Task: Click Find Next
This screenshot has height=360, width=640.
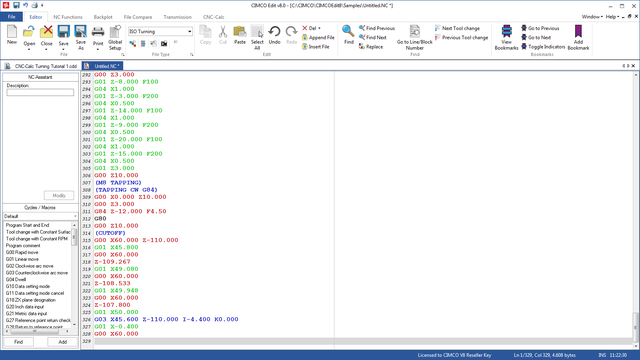Action: pos(373,38)
